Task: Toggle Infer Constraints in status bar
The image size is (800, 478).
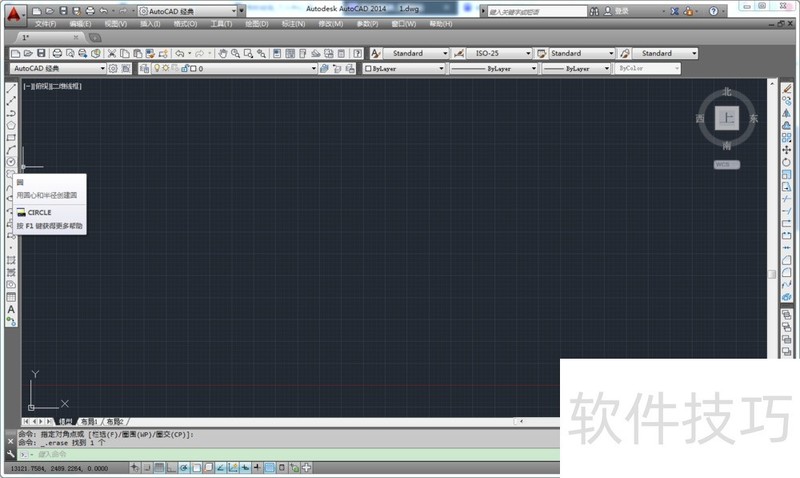Action: (x=135, y=467)
